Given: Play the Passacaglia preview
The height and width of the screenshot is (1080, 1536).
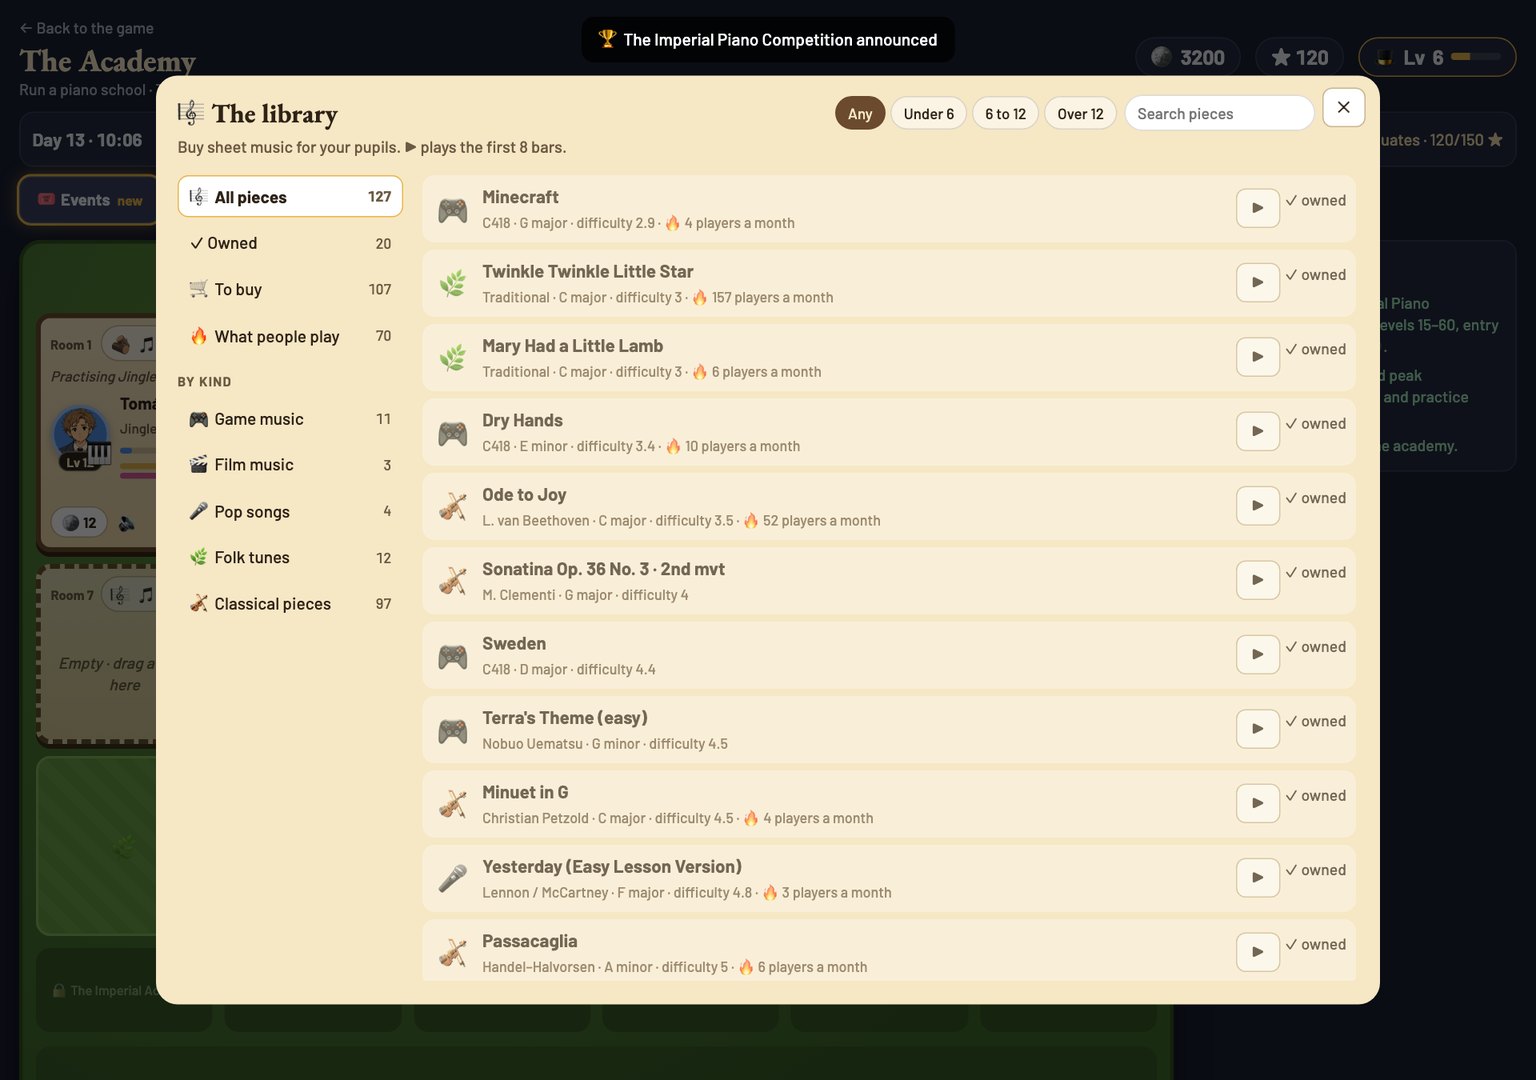Looking at the screenshot, I should click(1258, 952).
